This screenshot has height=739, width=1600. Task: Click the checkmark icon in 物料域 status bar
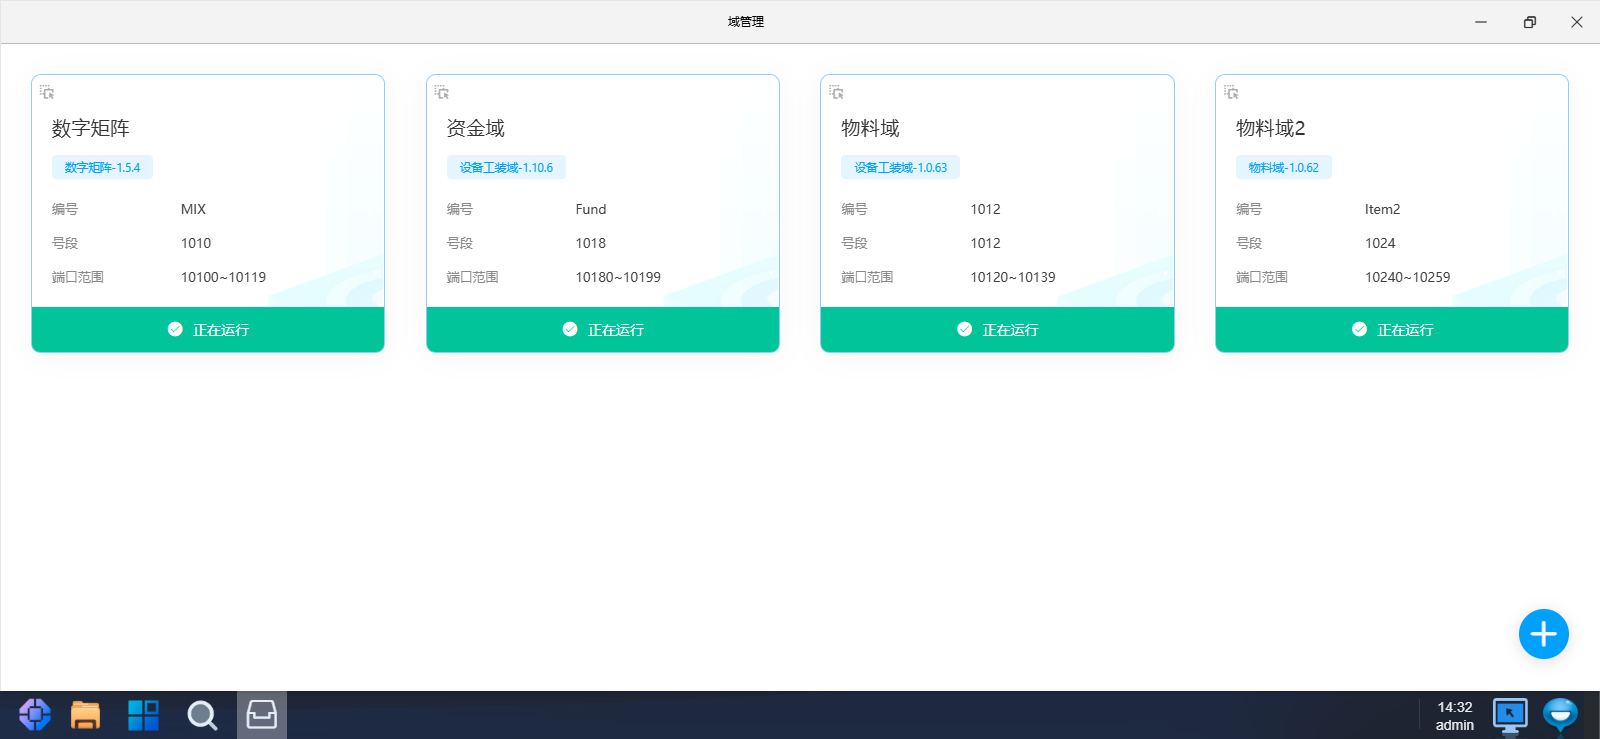964,329
